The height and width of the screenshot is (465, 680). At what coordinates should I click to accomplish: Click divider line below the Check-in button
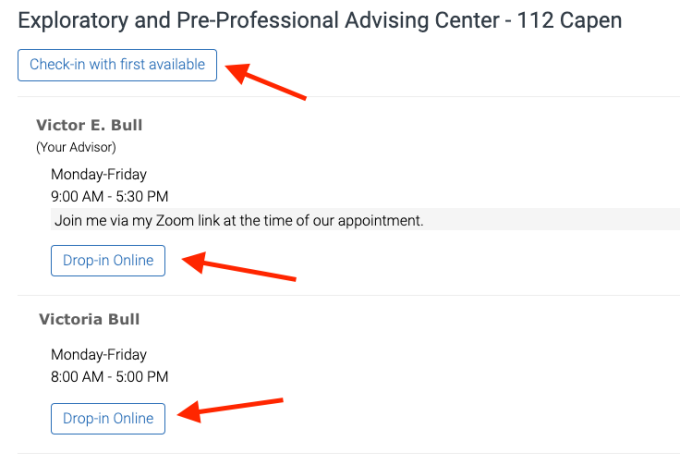coord(340,97)
